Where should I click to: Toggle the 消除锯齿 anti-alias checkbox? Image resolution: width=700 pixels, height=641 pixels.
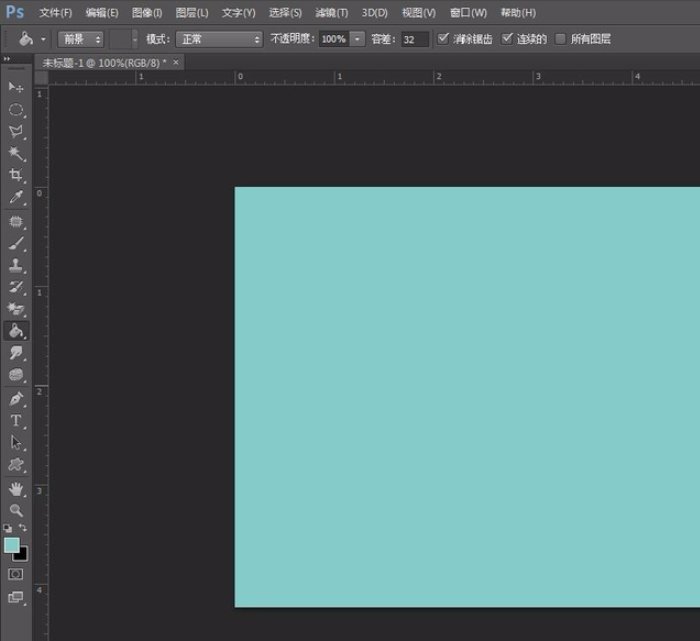tap(444, 39)
